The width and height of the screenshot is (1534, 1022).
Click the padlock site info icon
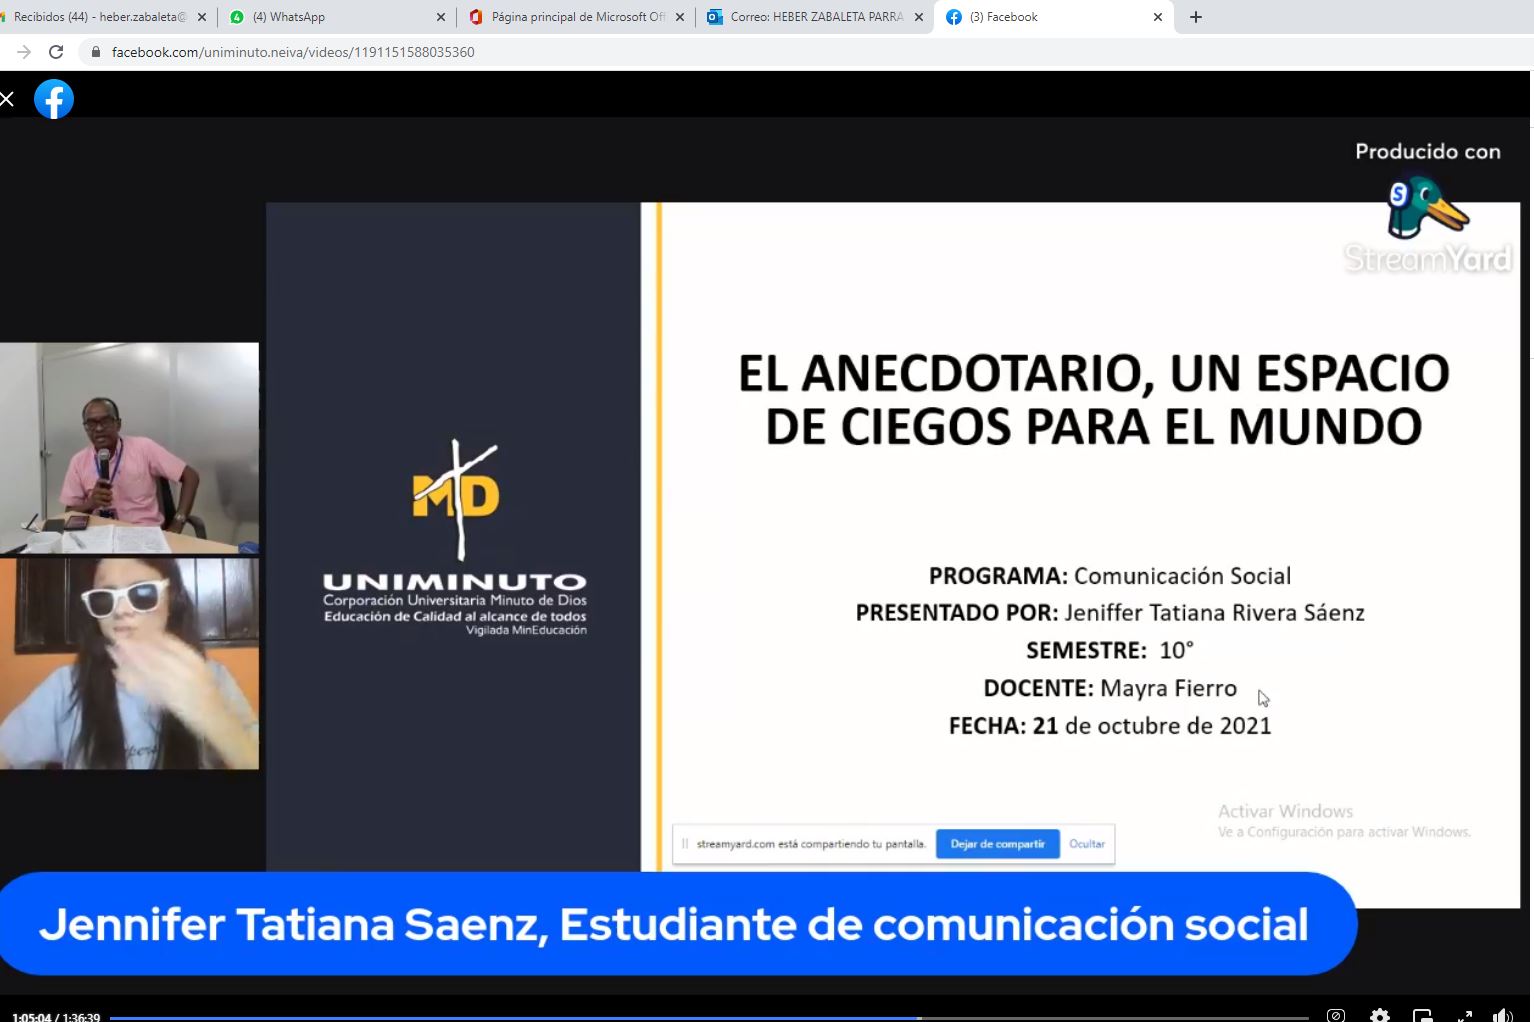pos(96,52)
